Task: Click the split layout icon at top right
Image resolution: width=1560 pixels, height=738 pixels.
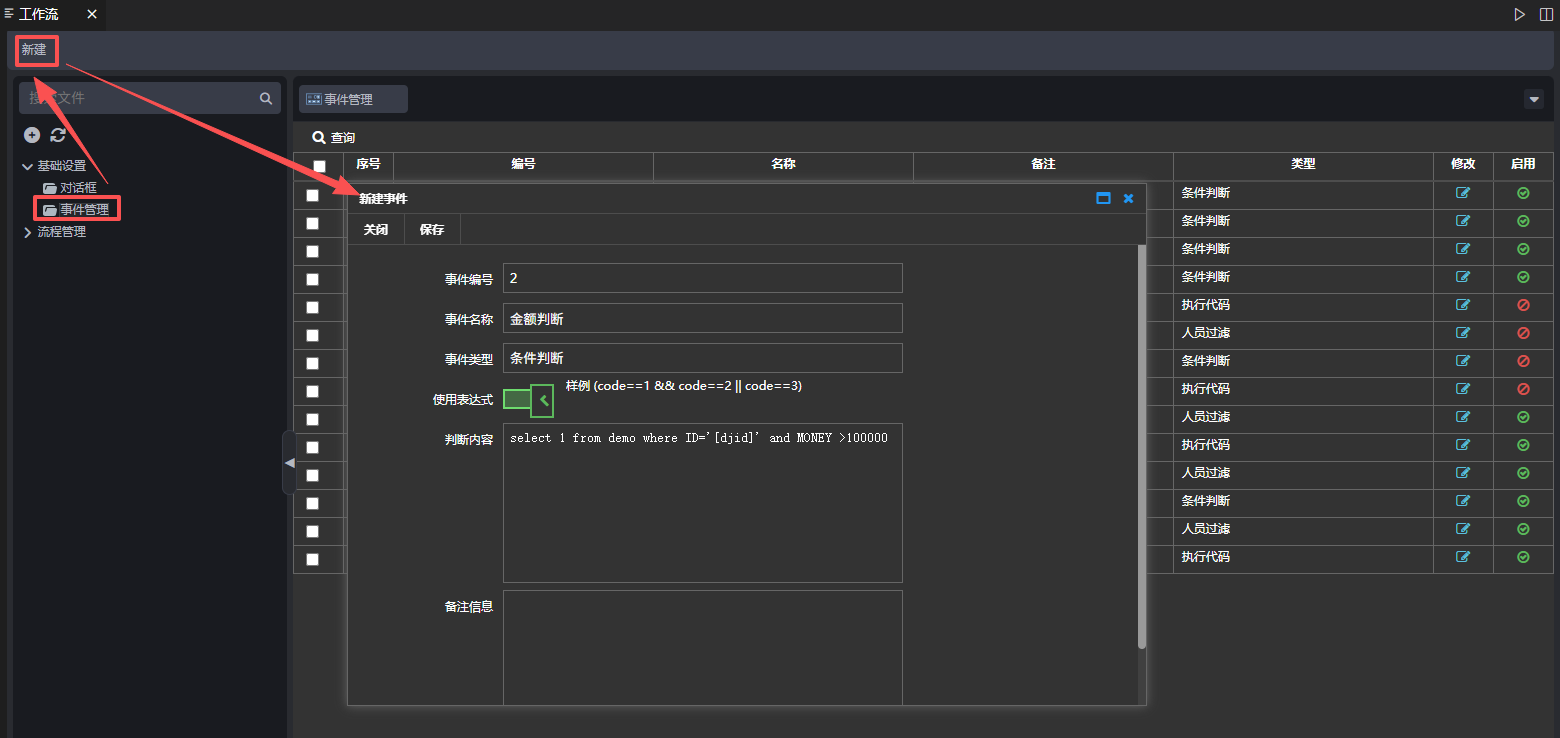Action: pos(1546,14)
